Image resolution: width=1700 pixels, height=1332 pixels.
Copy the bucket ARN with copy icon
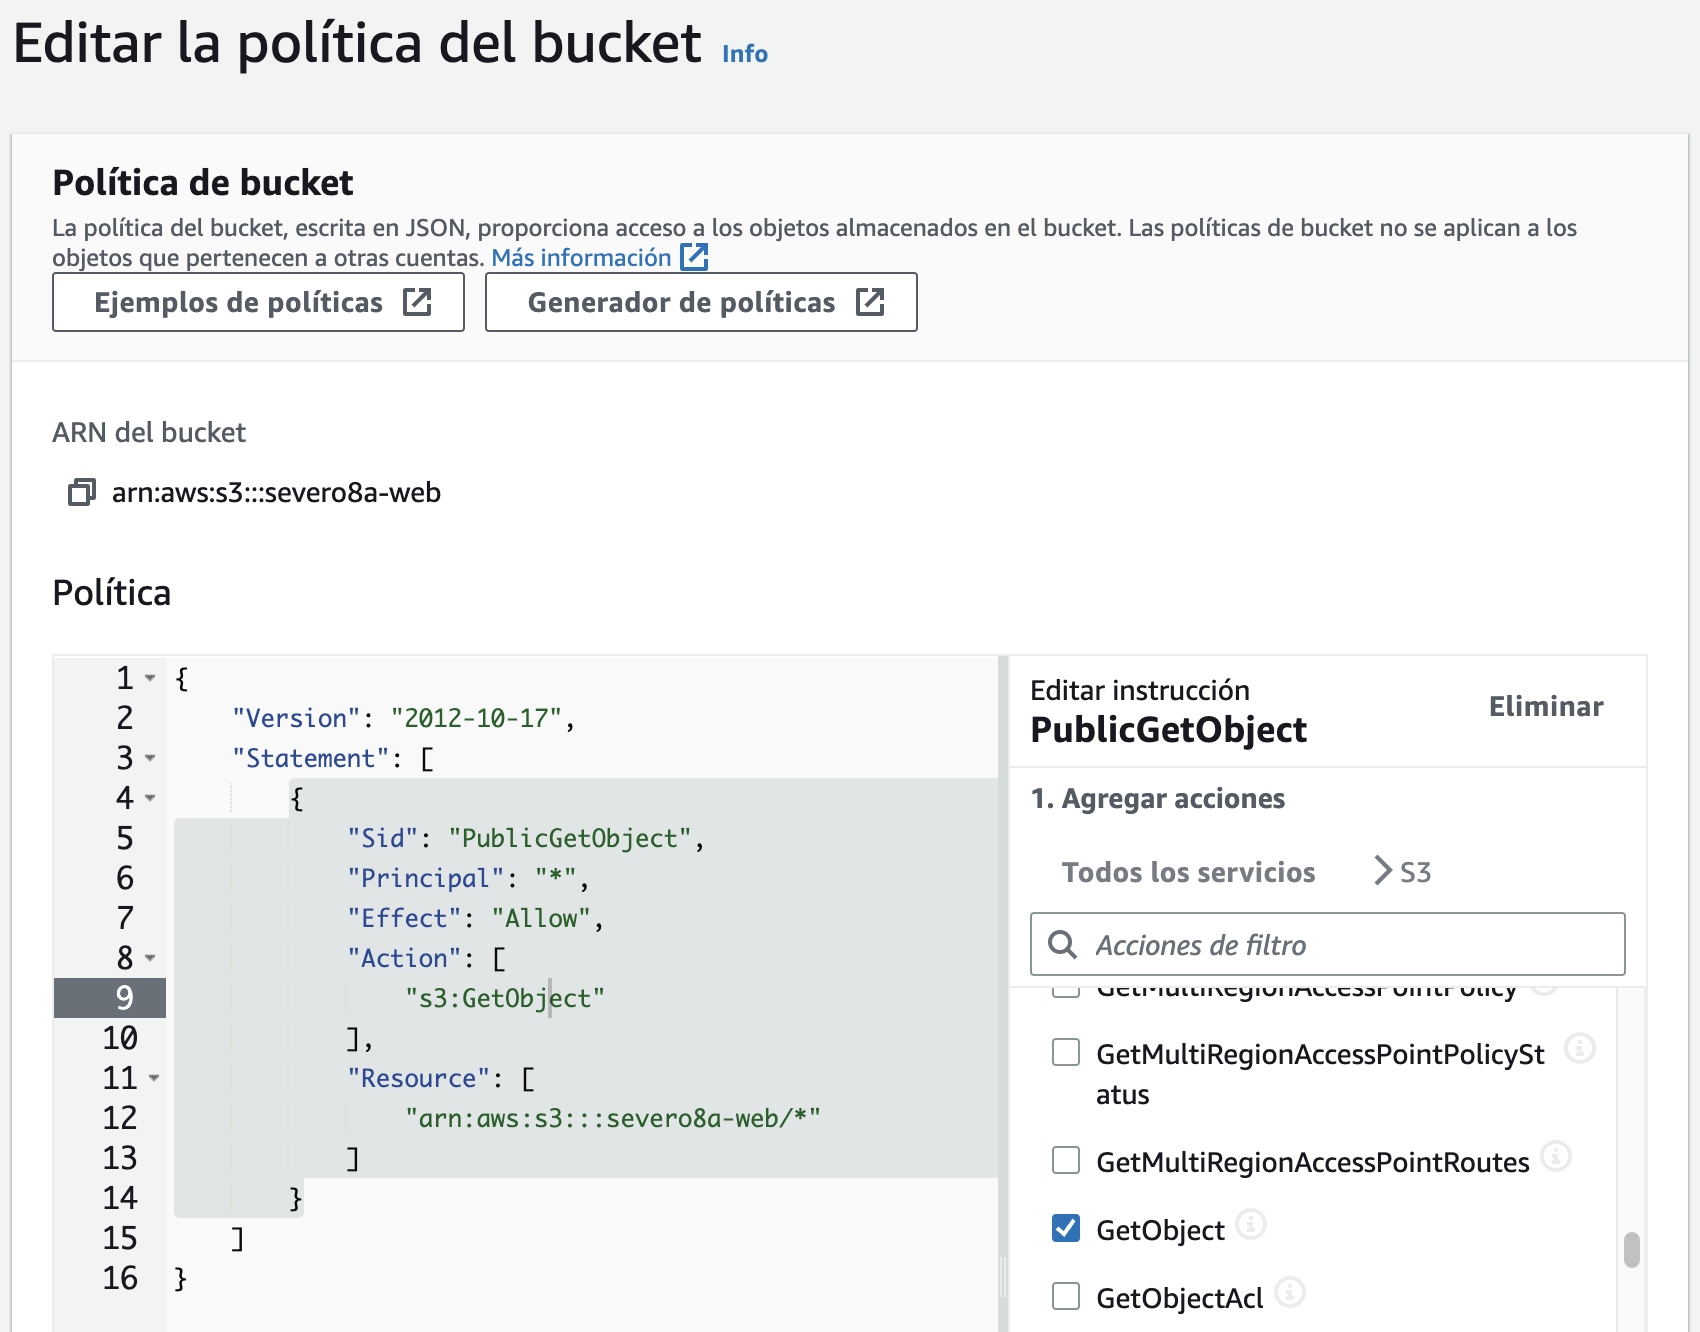tap(81, 492)
